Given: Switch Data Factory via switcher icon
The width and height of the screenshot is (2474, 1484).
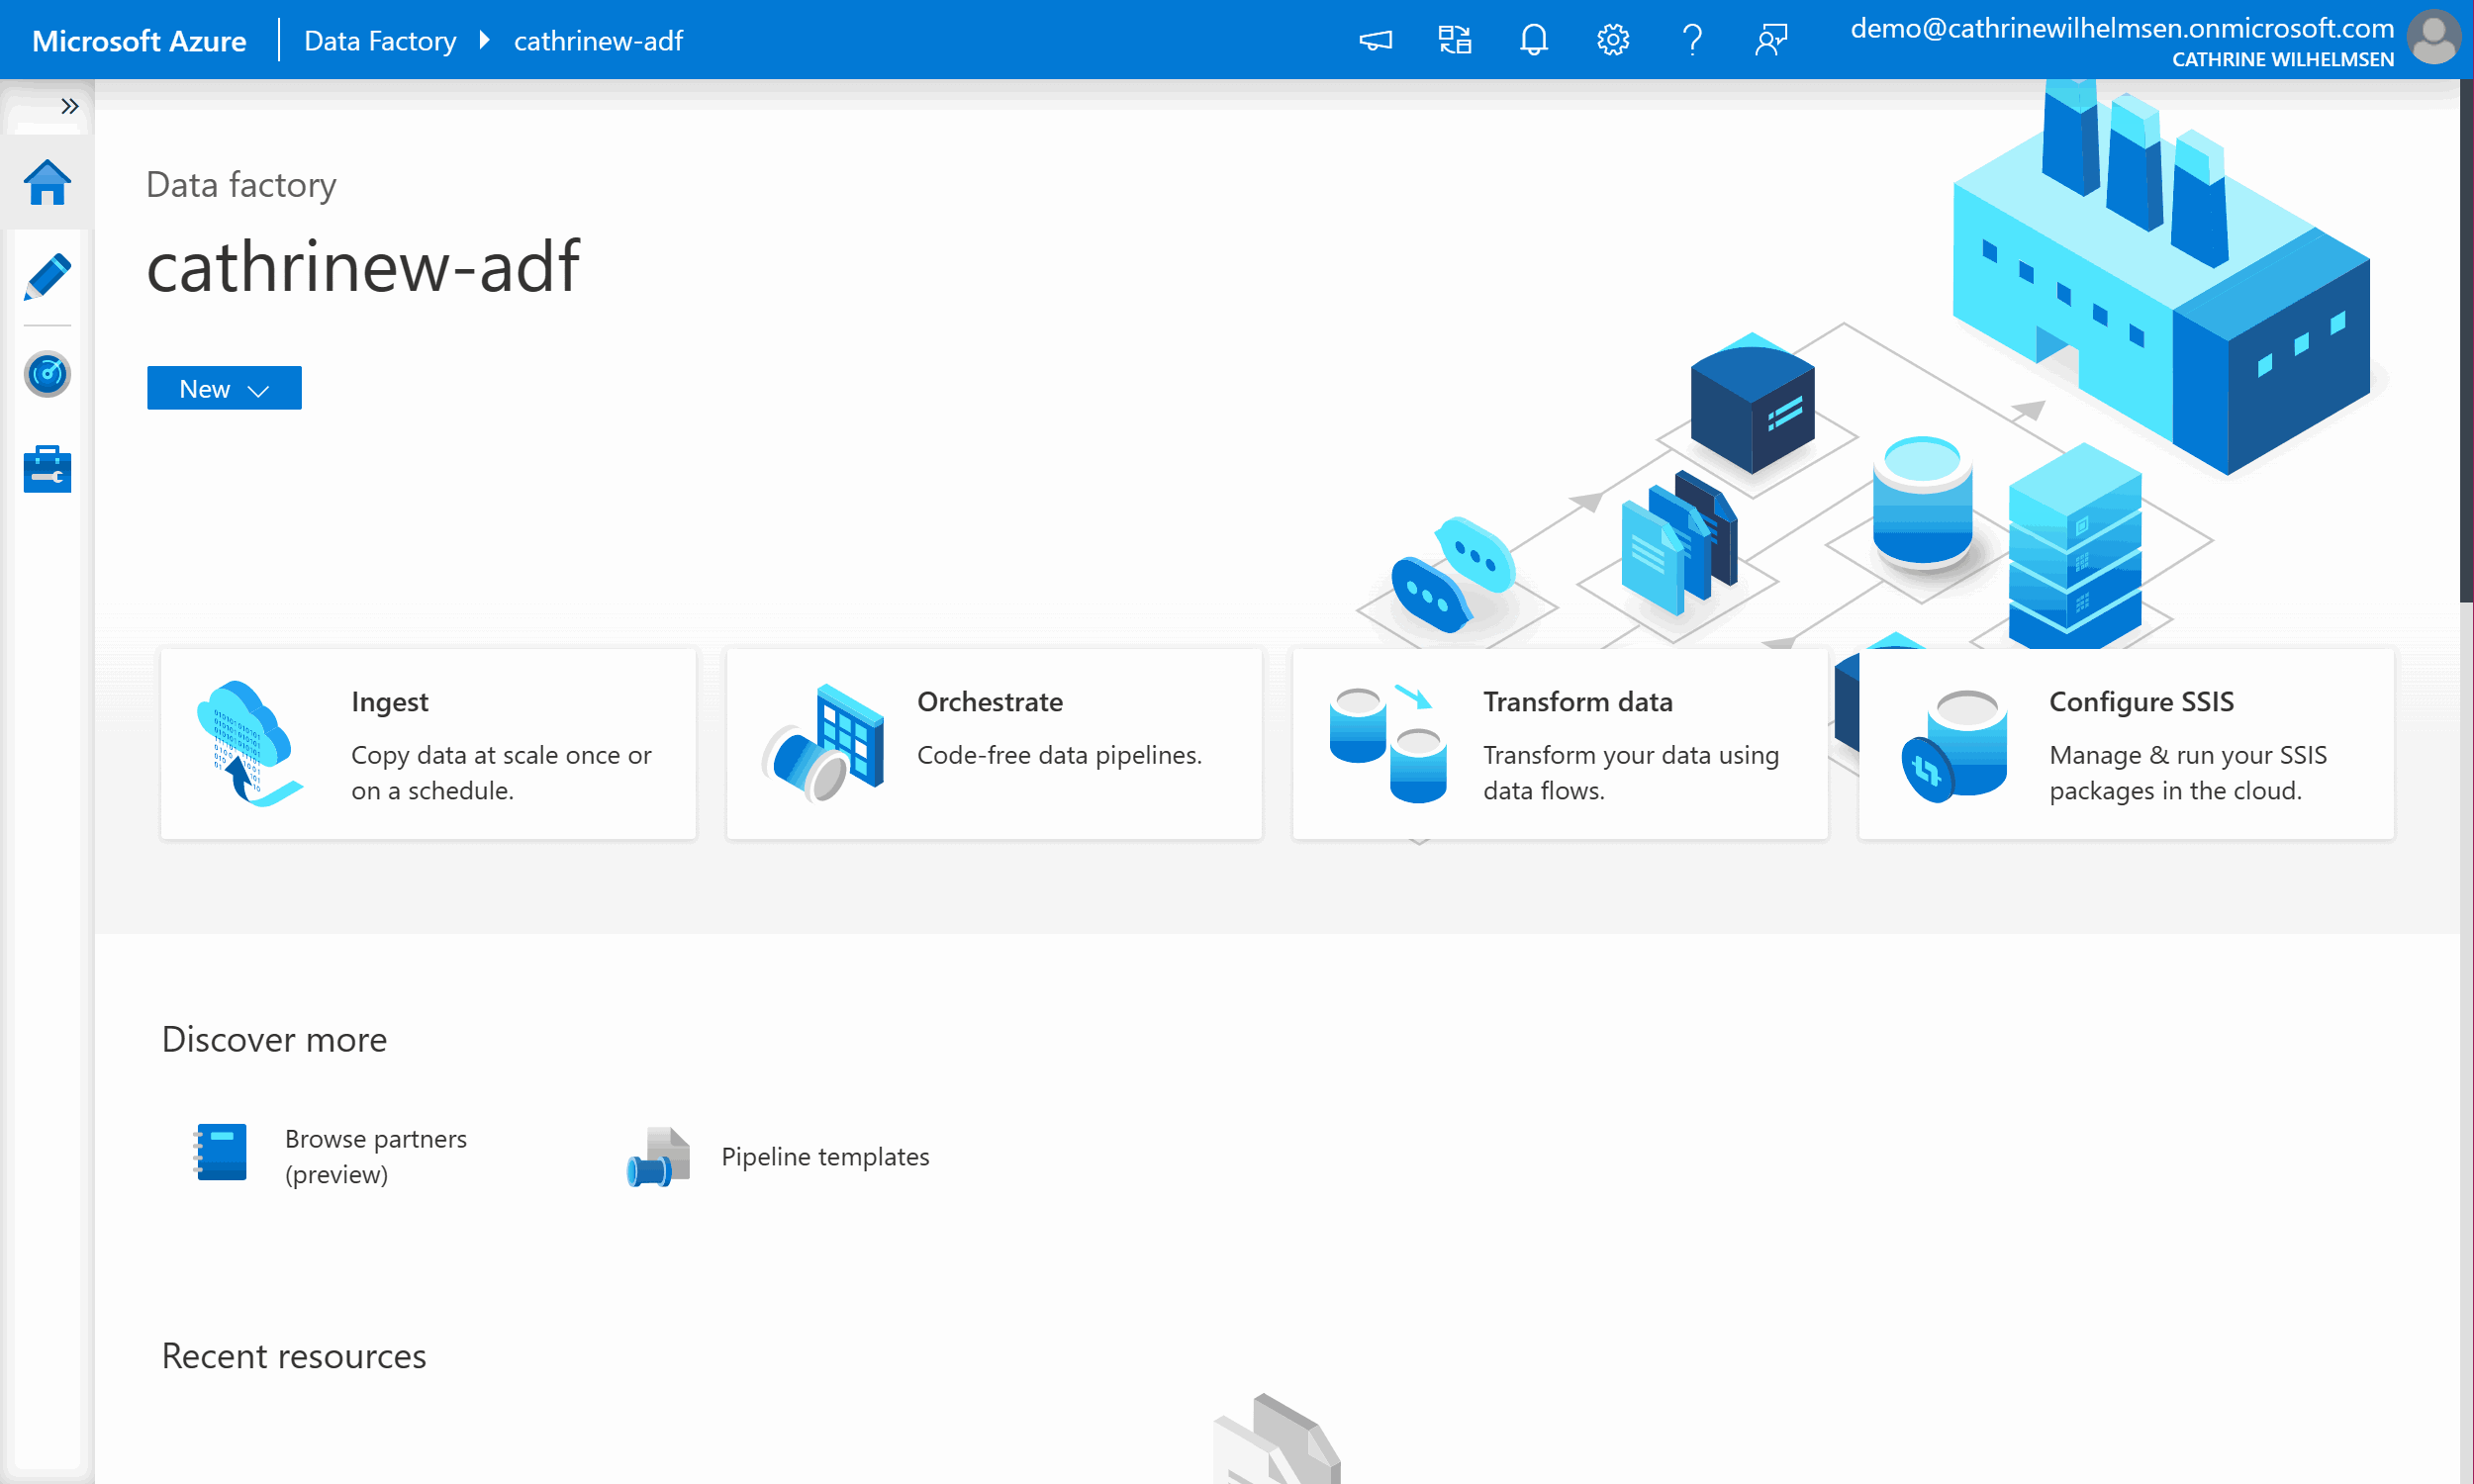Looking at the screenshot, I should (1454, 40).
